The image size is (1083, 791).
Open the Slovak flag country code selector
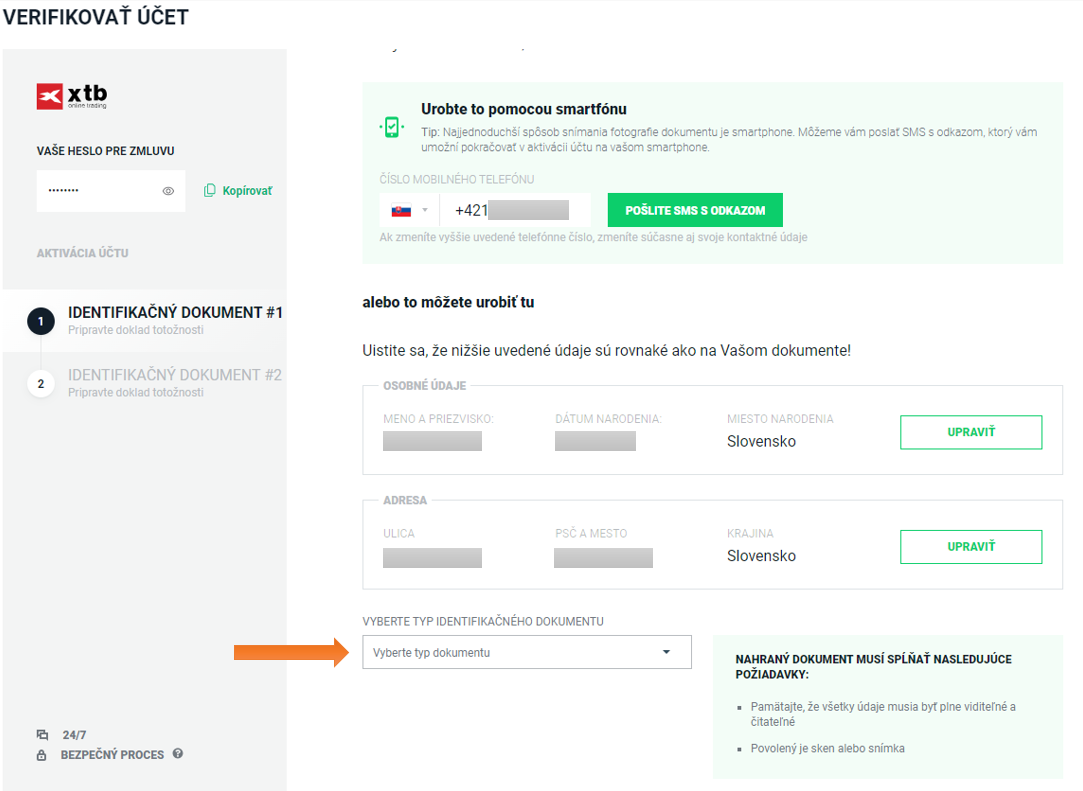click(x=409, y=210)
